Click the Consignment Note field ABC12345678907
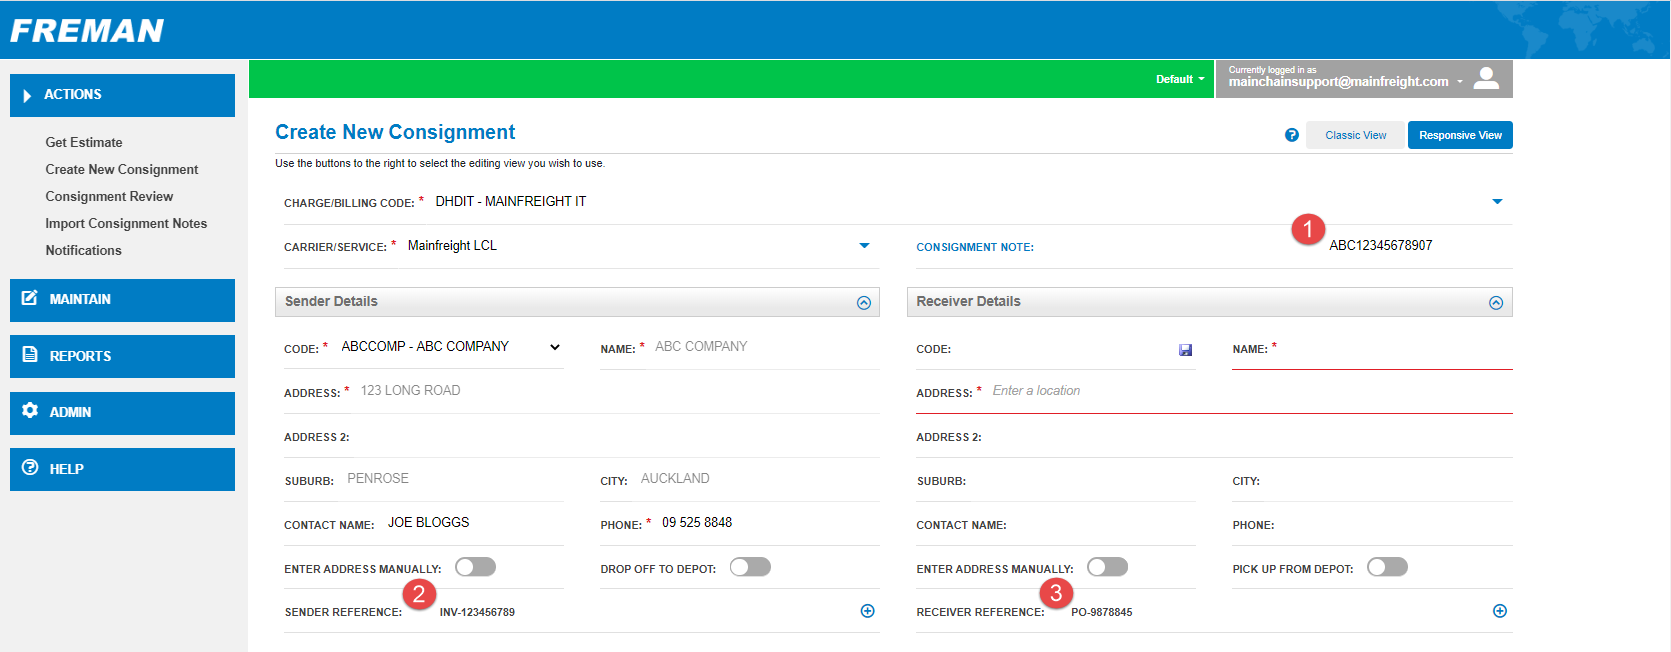The image size is (1671, 652). pyautogui.click(x=1380, y=246)
